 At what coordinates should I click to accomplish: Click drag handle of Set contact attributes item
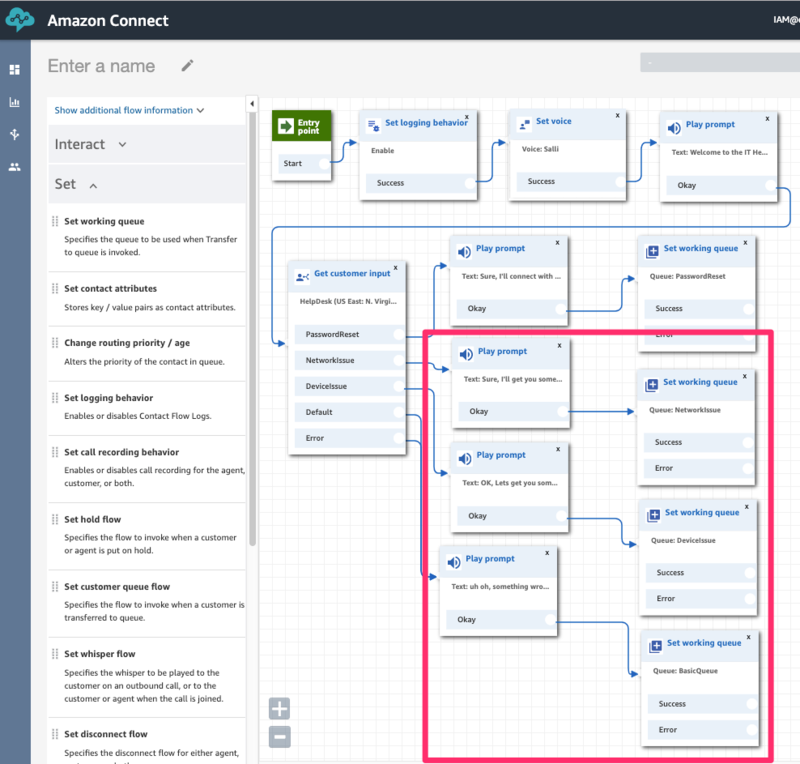(55, 288)
